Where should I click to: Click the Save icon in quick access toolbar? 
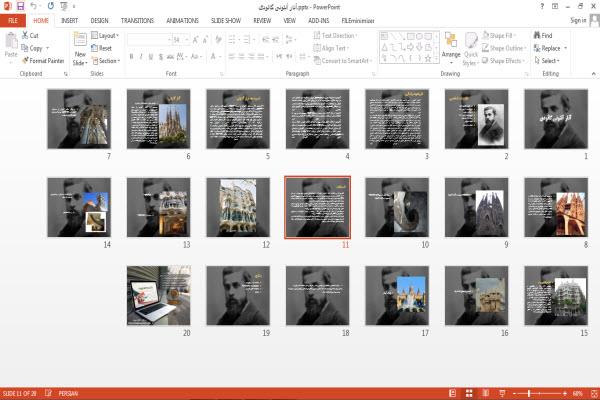click(20, 6)
